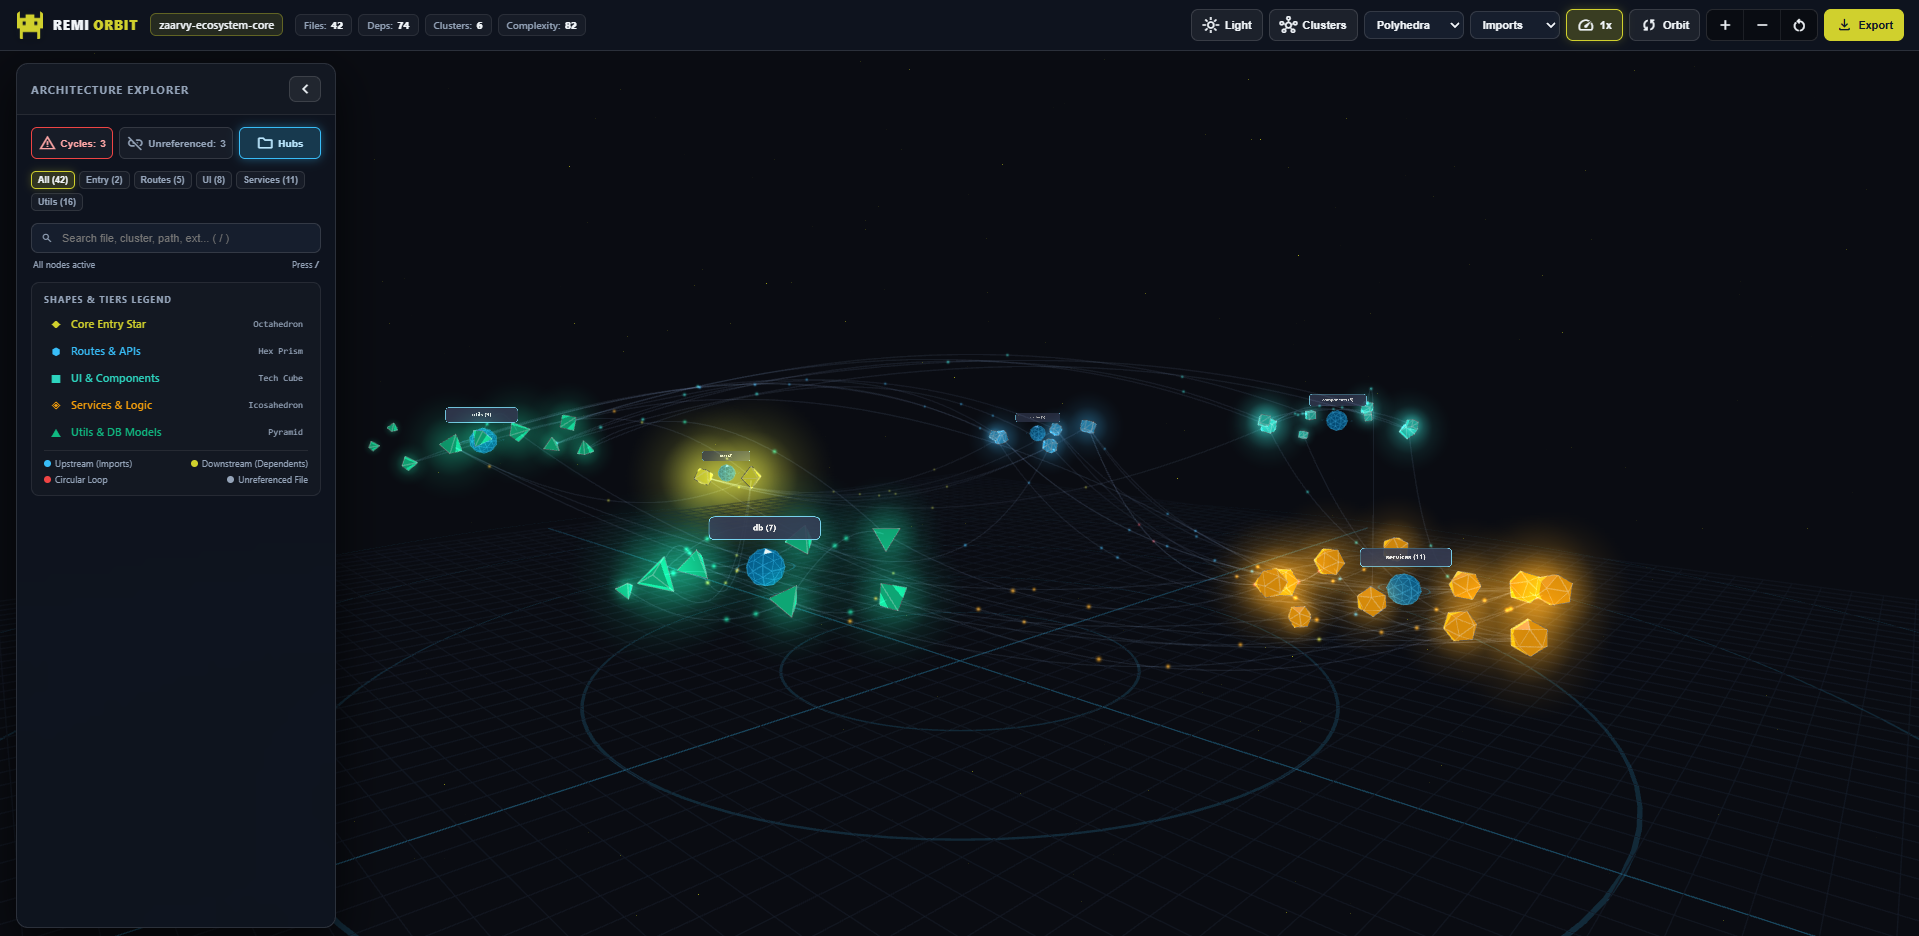Select the Routes (5) filter tab
The height and width of the screenshot is (936, 1919).
[x=162, y=180]
